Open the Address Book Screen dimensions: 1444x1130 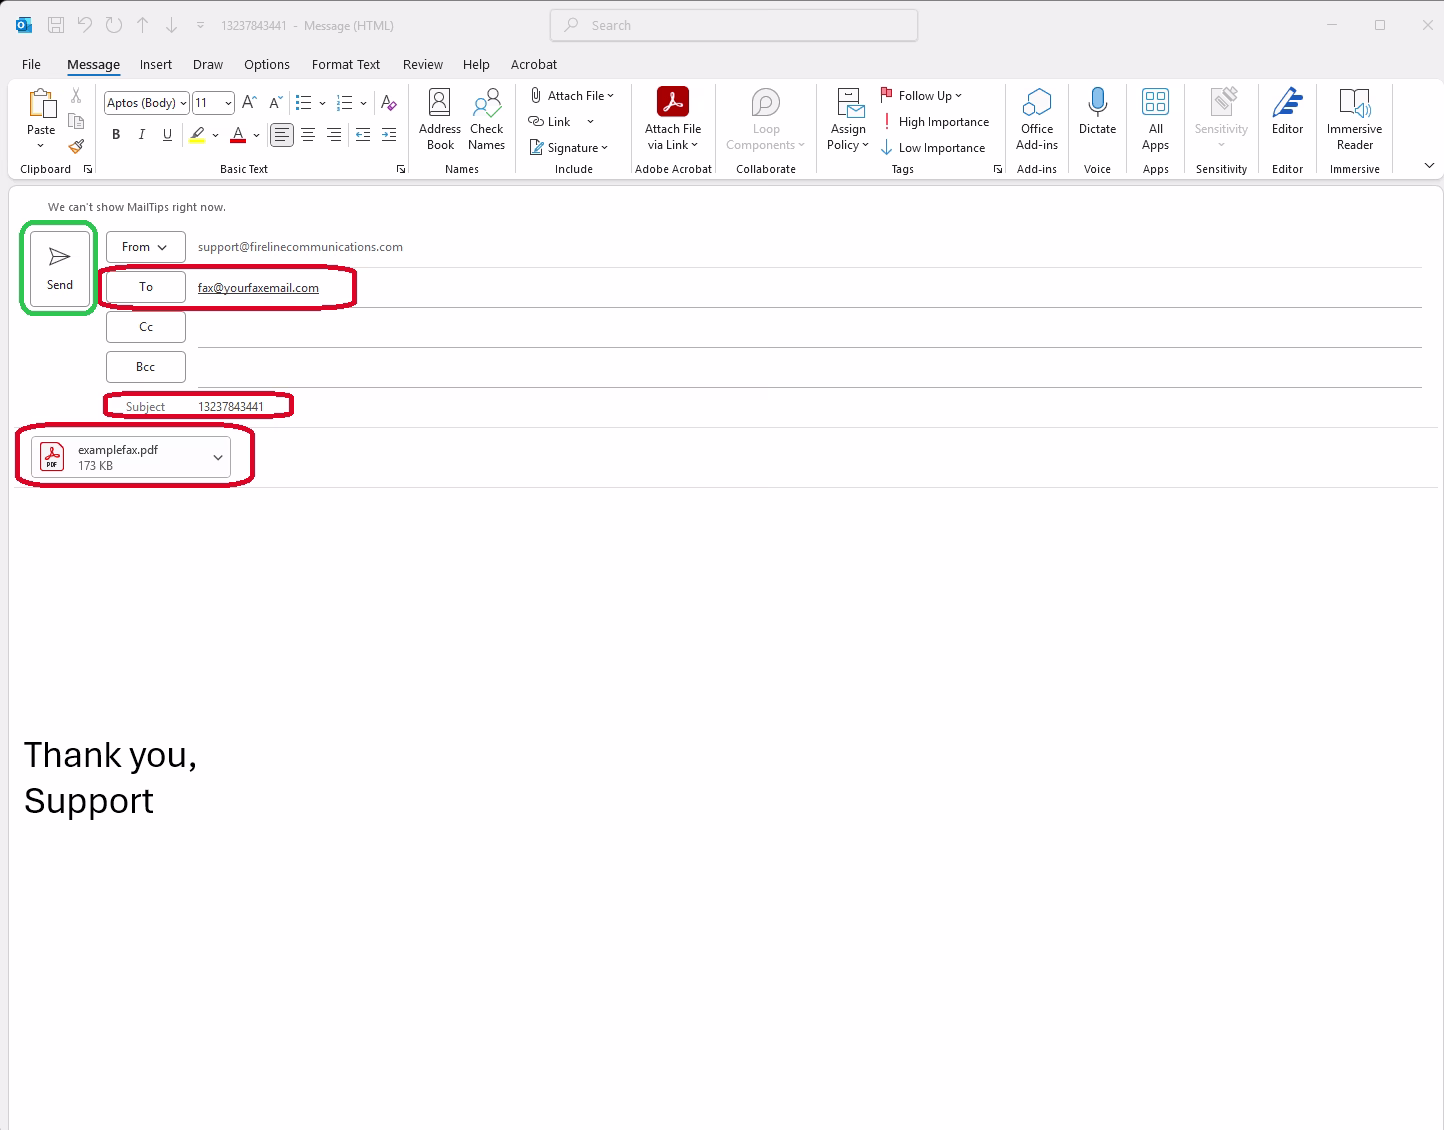click(440, 119)
